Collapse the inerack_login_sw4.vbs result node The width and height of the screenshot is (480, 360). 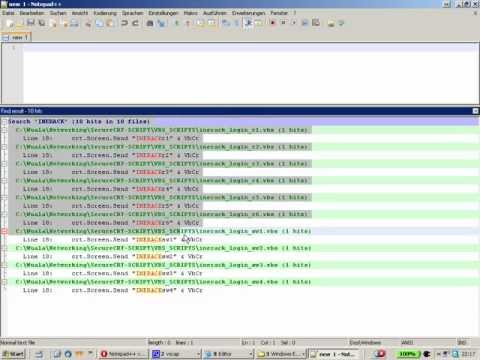[x=4, y=282]
